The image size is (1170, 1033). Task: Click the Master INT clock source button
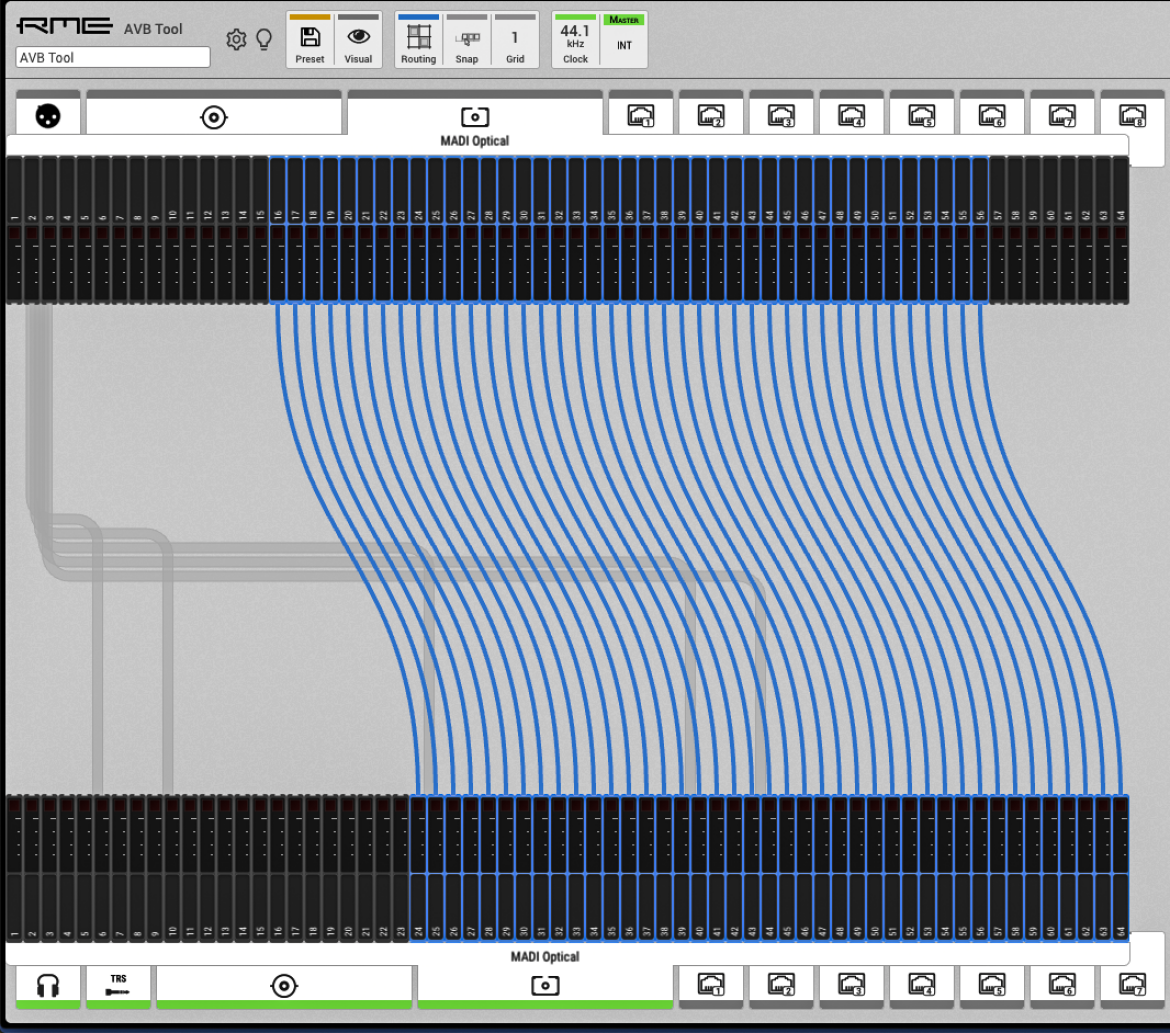(624, 40)
